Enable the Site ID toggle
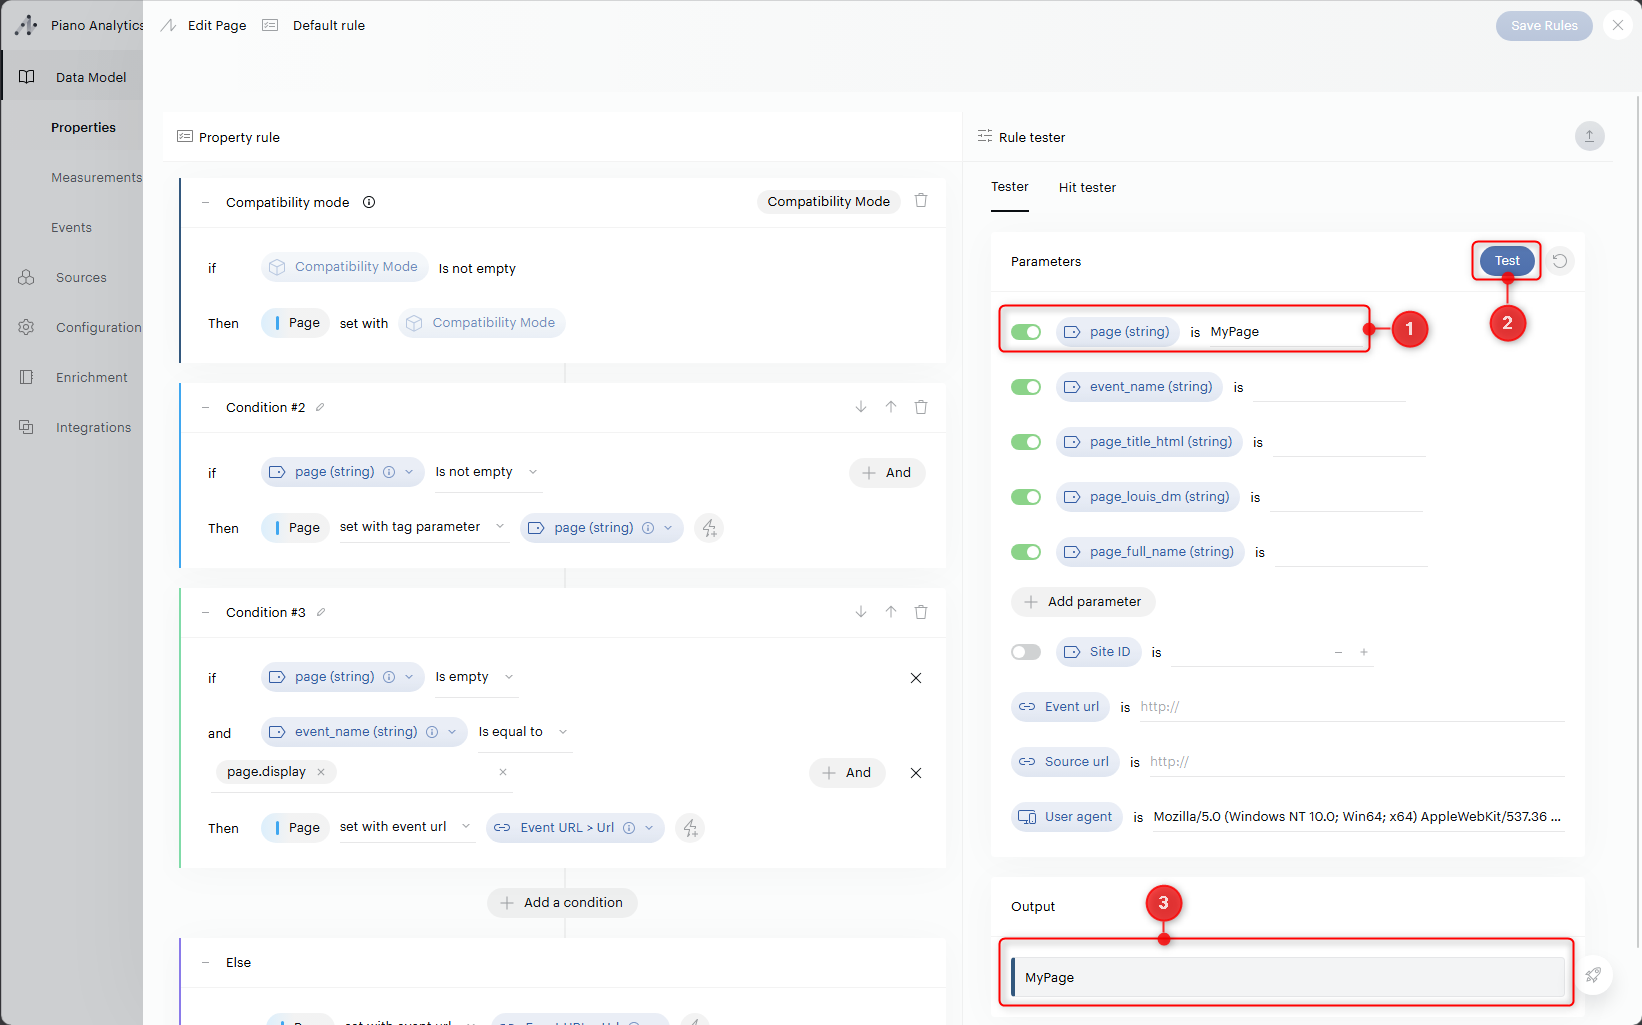This screenshot has height=1025, width=1642. point(1026,652)
